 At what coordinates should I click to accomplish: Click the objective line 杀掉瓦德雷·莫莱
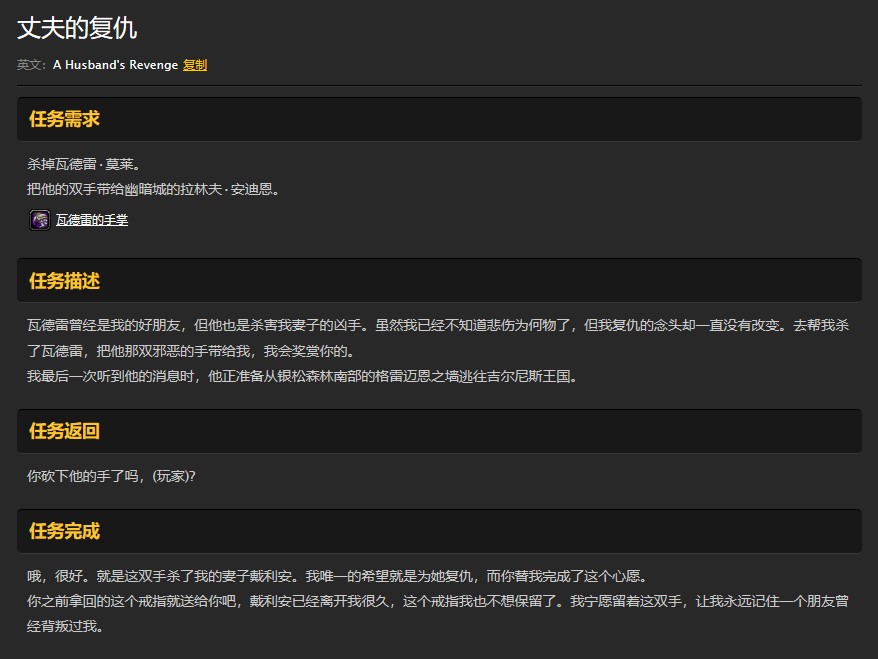click(x=83, y=164)
